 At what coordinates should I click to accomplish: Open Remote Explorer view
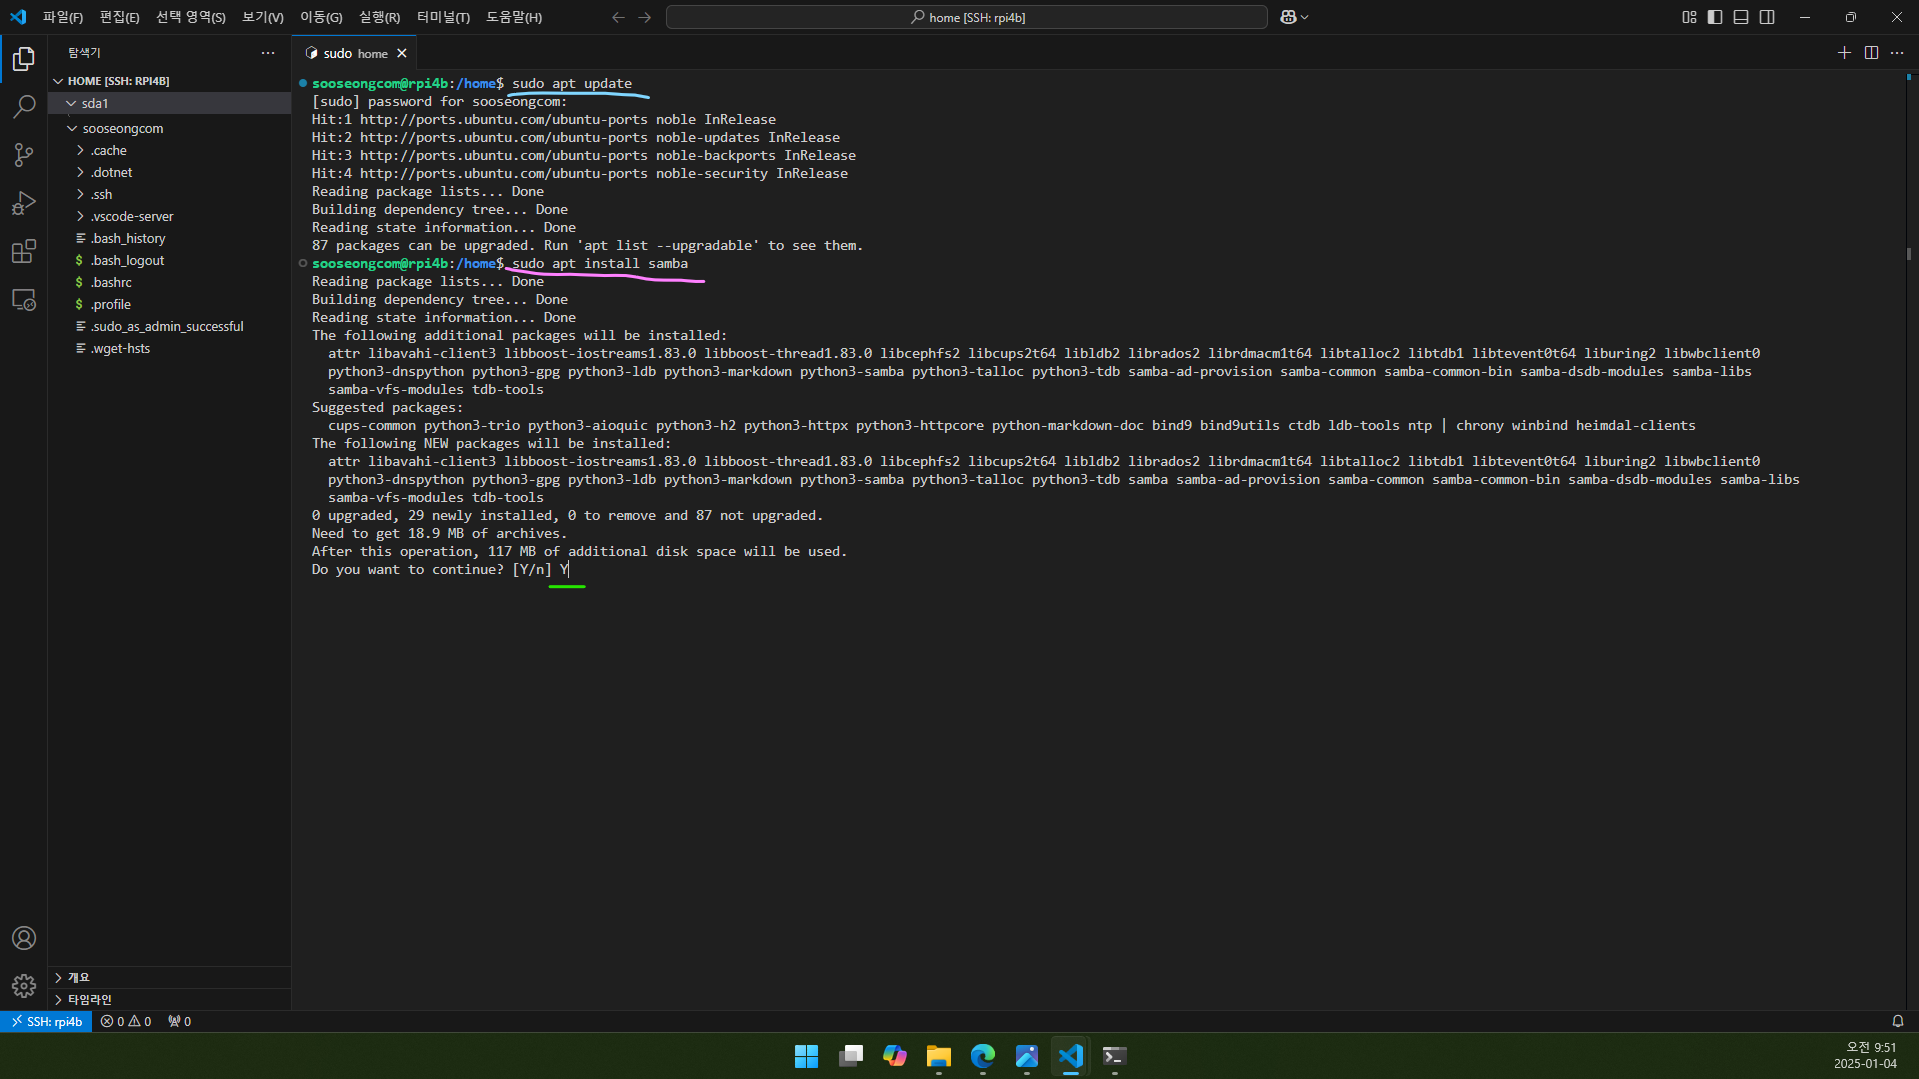coord(24,299)
